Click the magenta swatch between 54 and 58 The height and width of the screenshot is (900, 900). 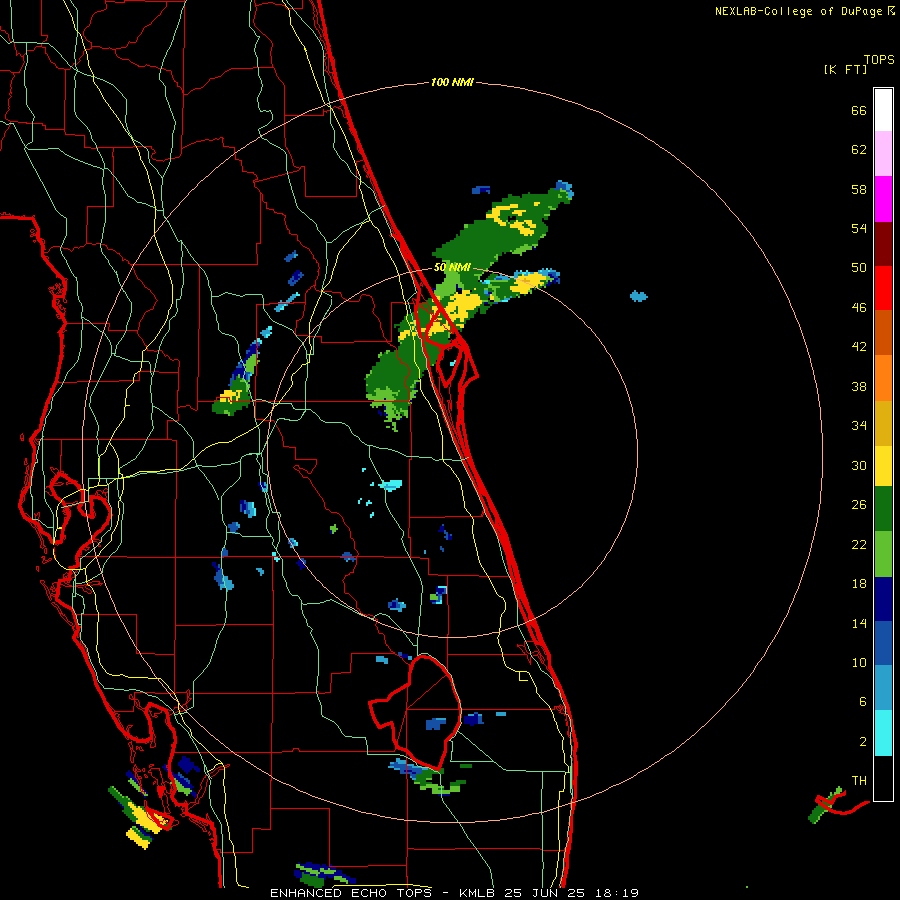(x=883, y=199)
